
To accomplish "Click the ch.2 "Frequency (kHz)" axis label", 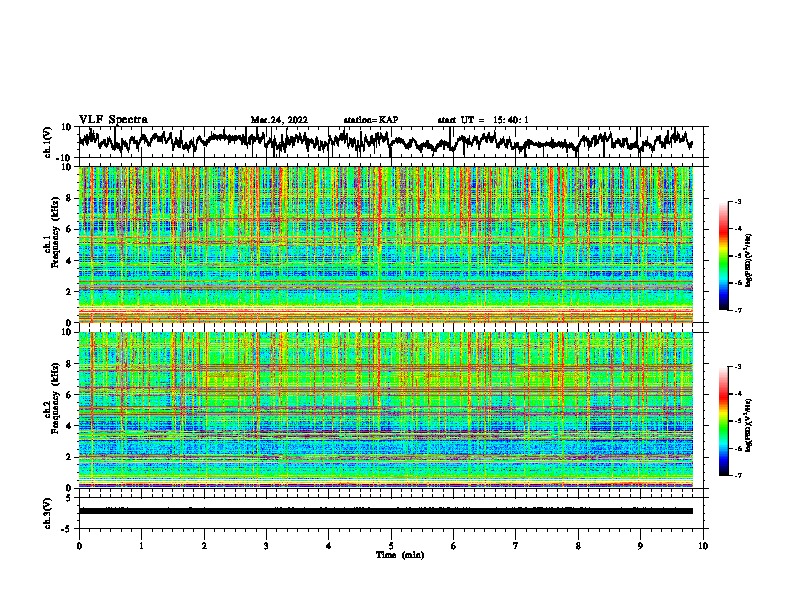I will (55, 398).
